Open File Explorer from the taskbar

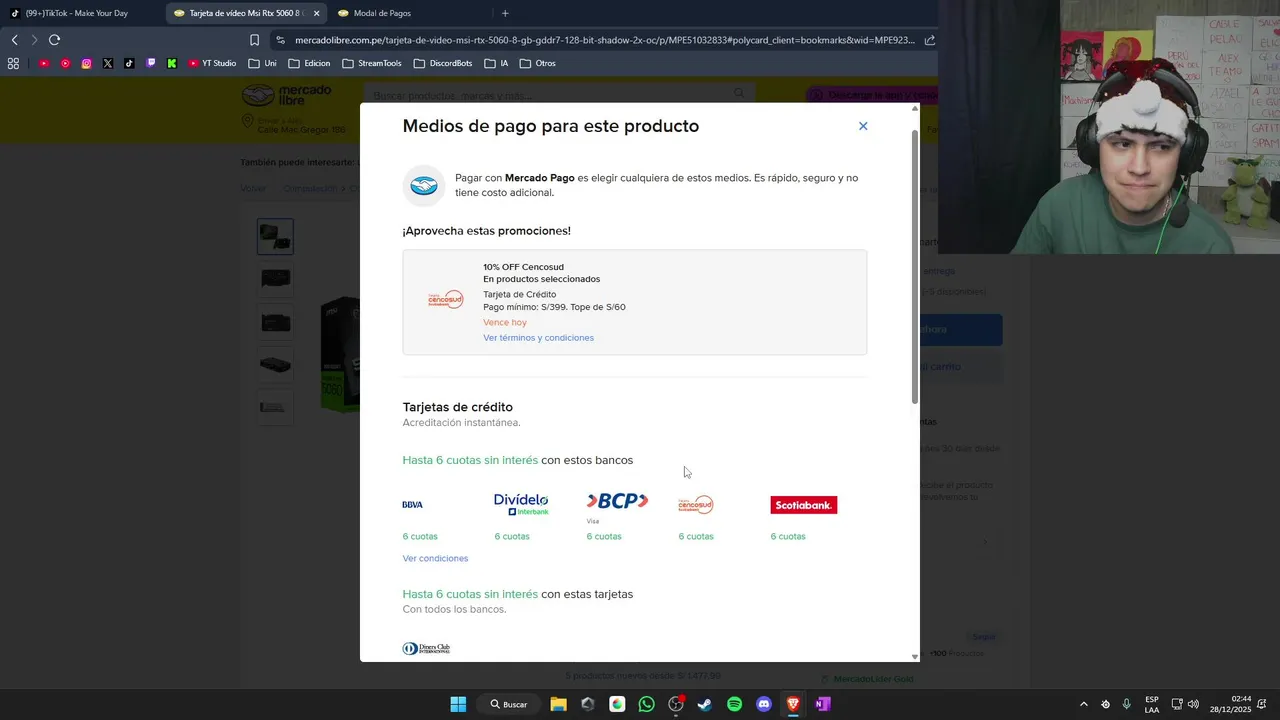pos(558,704)
